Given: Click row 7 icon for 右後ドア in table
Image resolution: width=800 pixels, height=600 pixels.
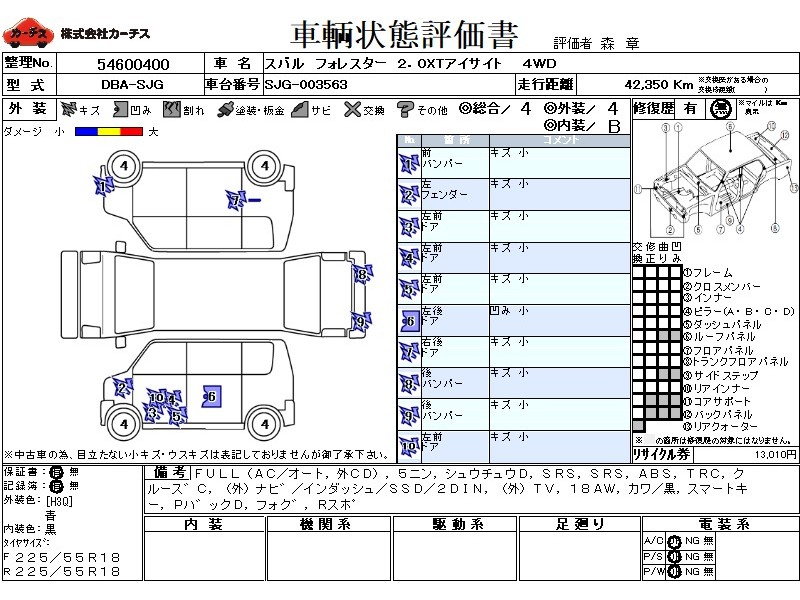Looking at the screenshot, I should 409,352.
